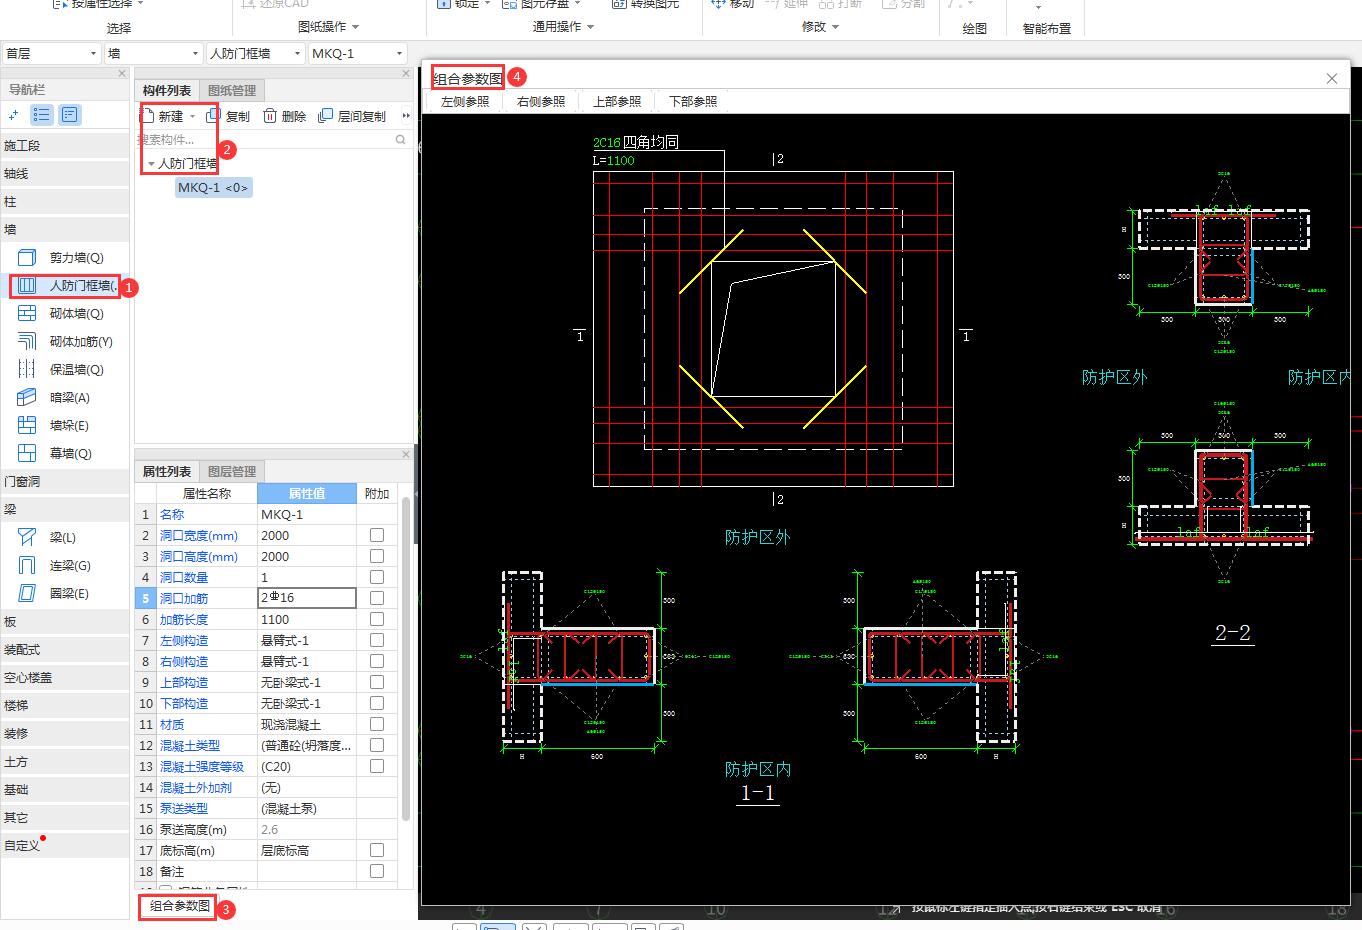Switch to the 图层管理 tab
The image size is (1362, 930).
pos(232,471)
